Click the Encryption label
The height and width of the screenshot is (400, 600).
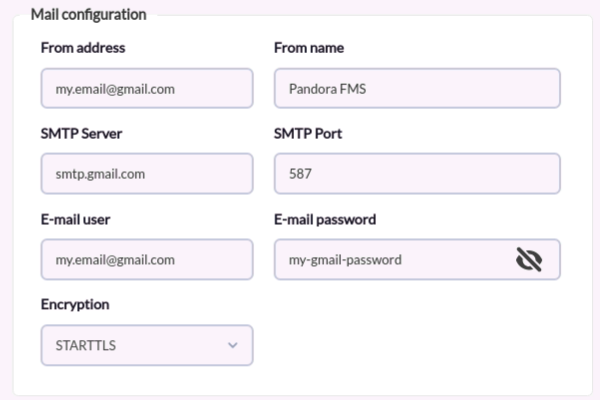pyautogui.click(x=75, y=304)
